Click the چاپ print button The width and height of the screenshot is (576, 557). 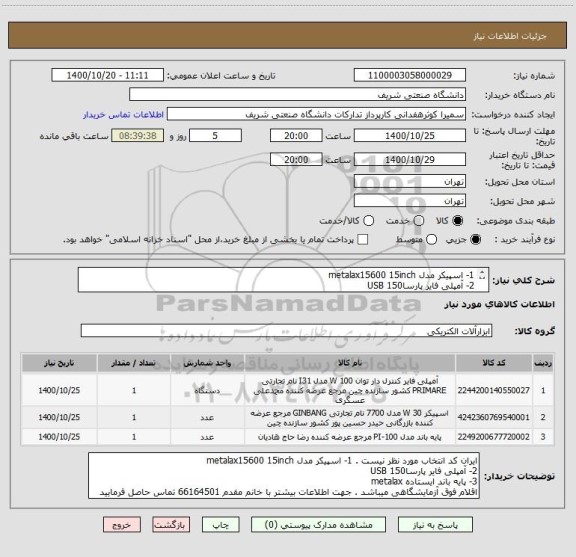221,525
